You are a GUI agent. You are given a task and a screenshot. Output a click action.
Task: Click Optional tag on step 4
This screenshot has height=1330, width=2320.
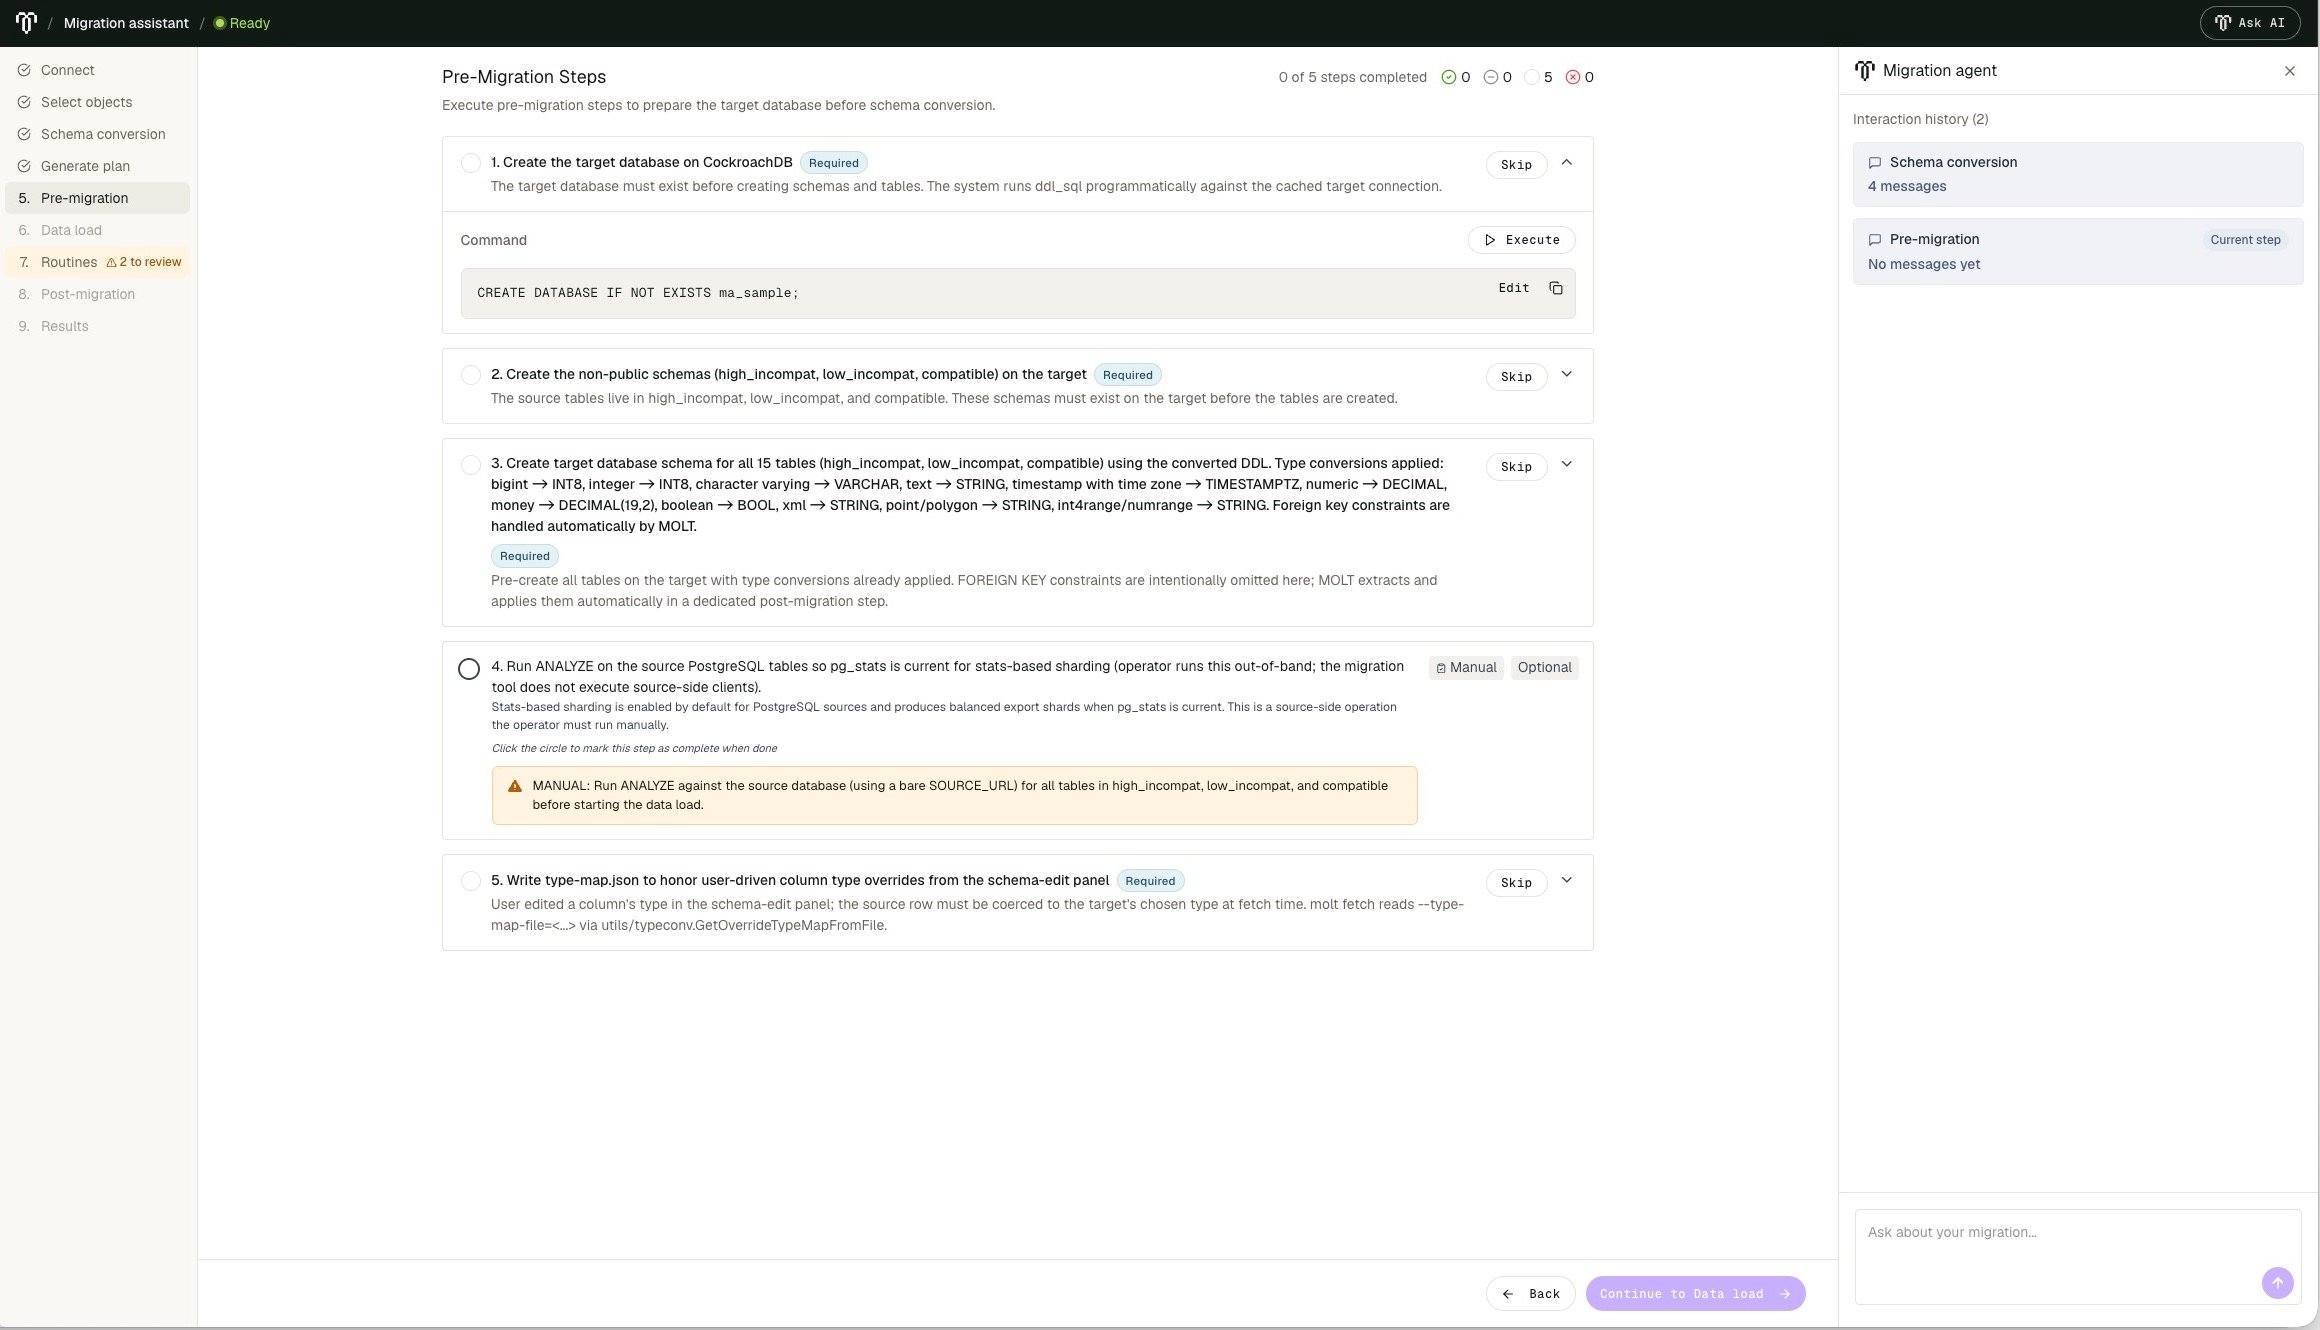click(1544, 668)
